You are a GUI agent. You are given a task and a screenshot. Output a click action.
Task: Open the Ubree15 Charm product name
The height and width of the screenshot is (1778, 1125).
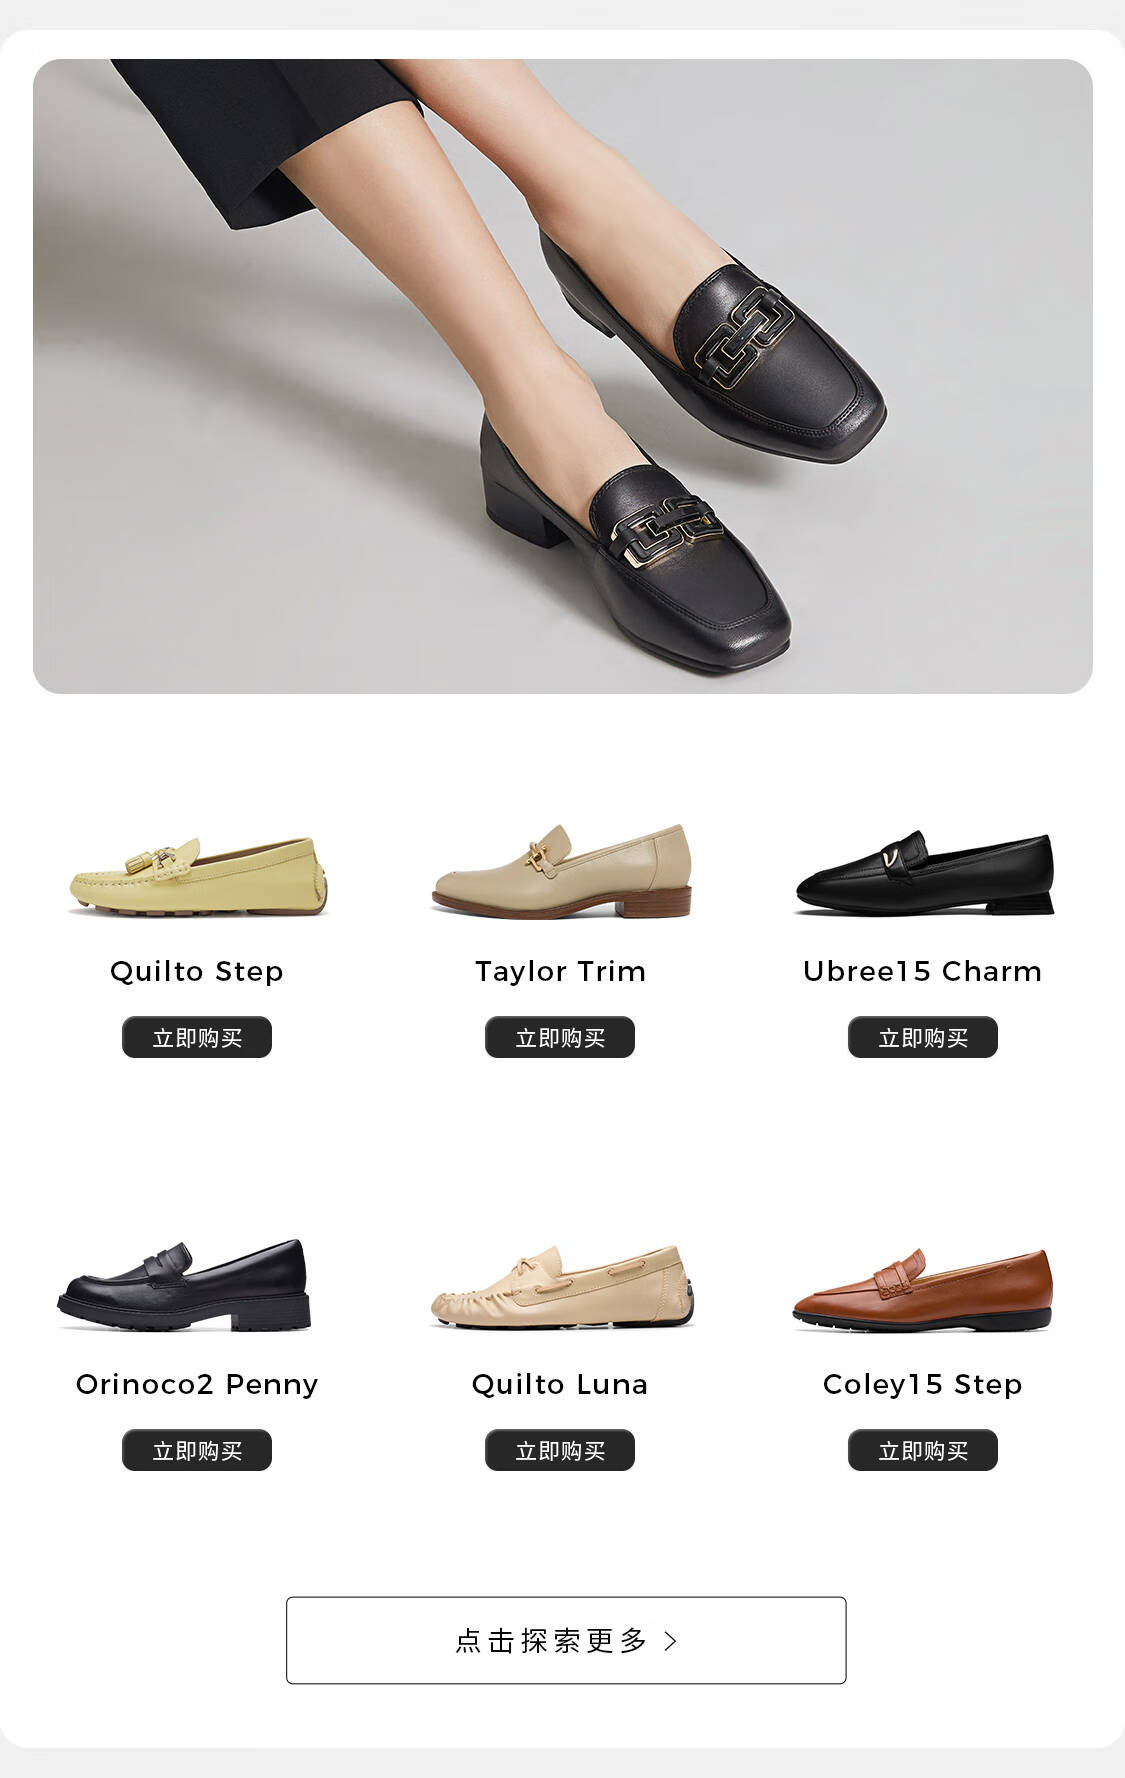(x=923, y=972)
